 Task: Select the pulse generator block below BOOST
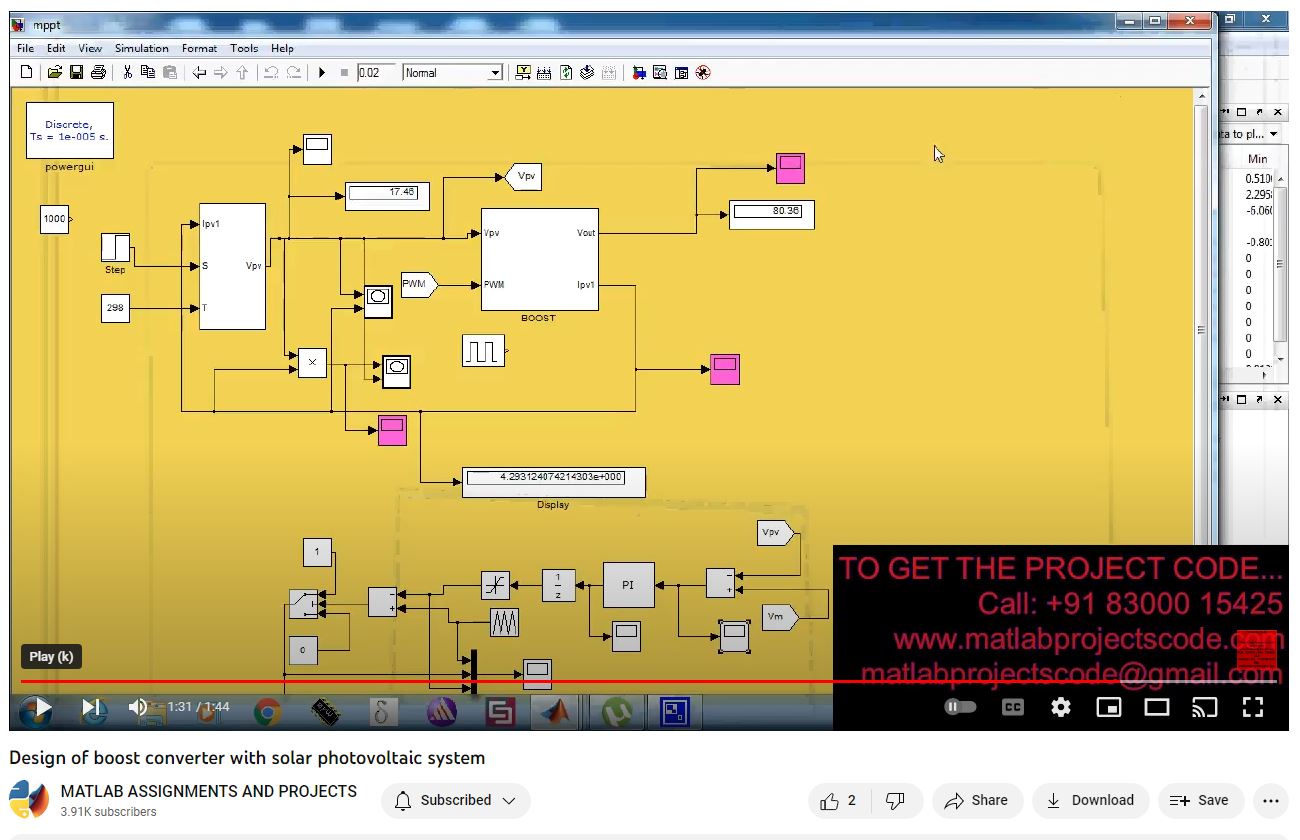[x=484, y=350]
